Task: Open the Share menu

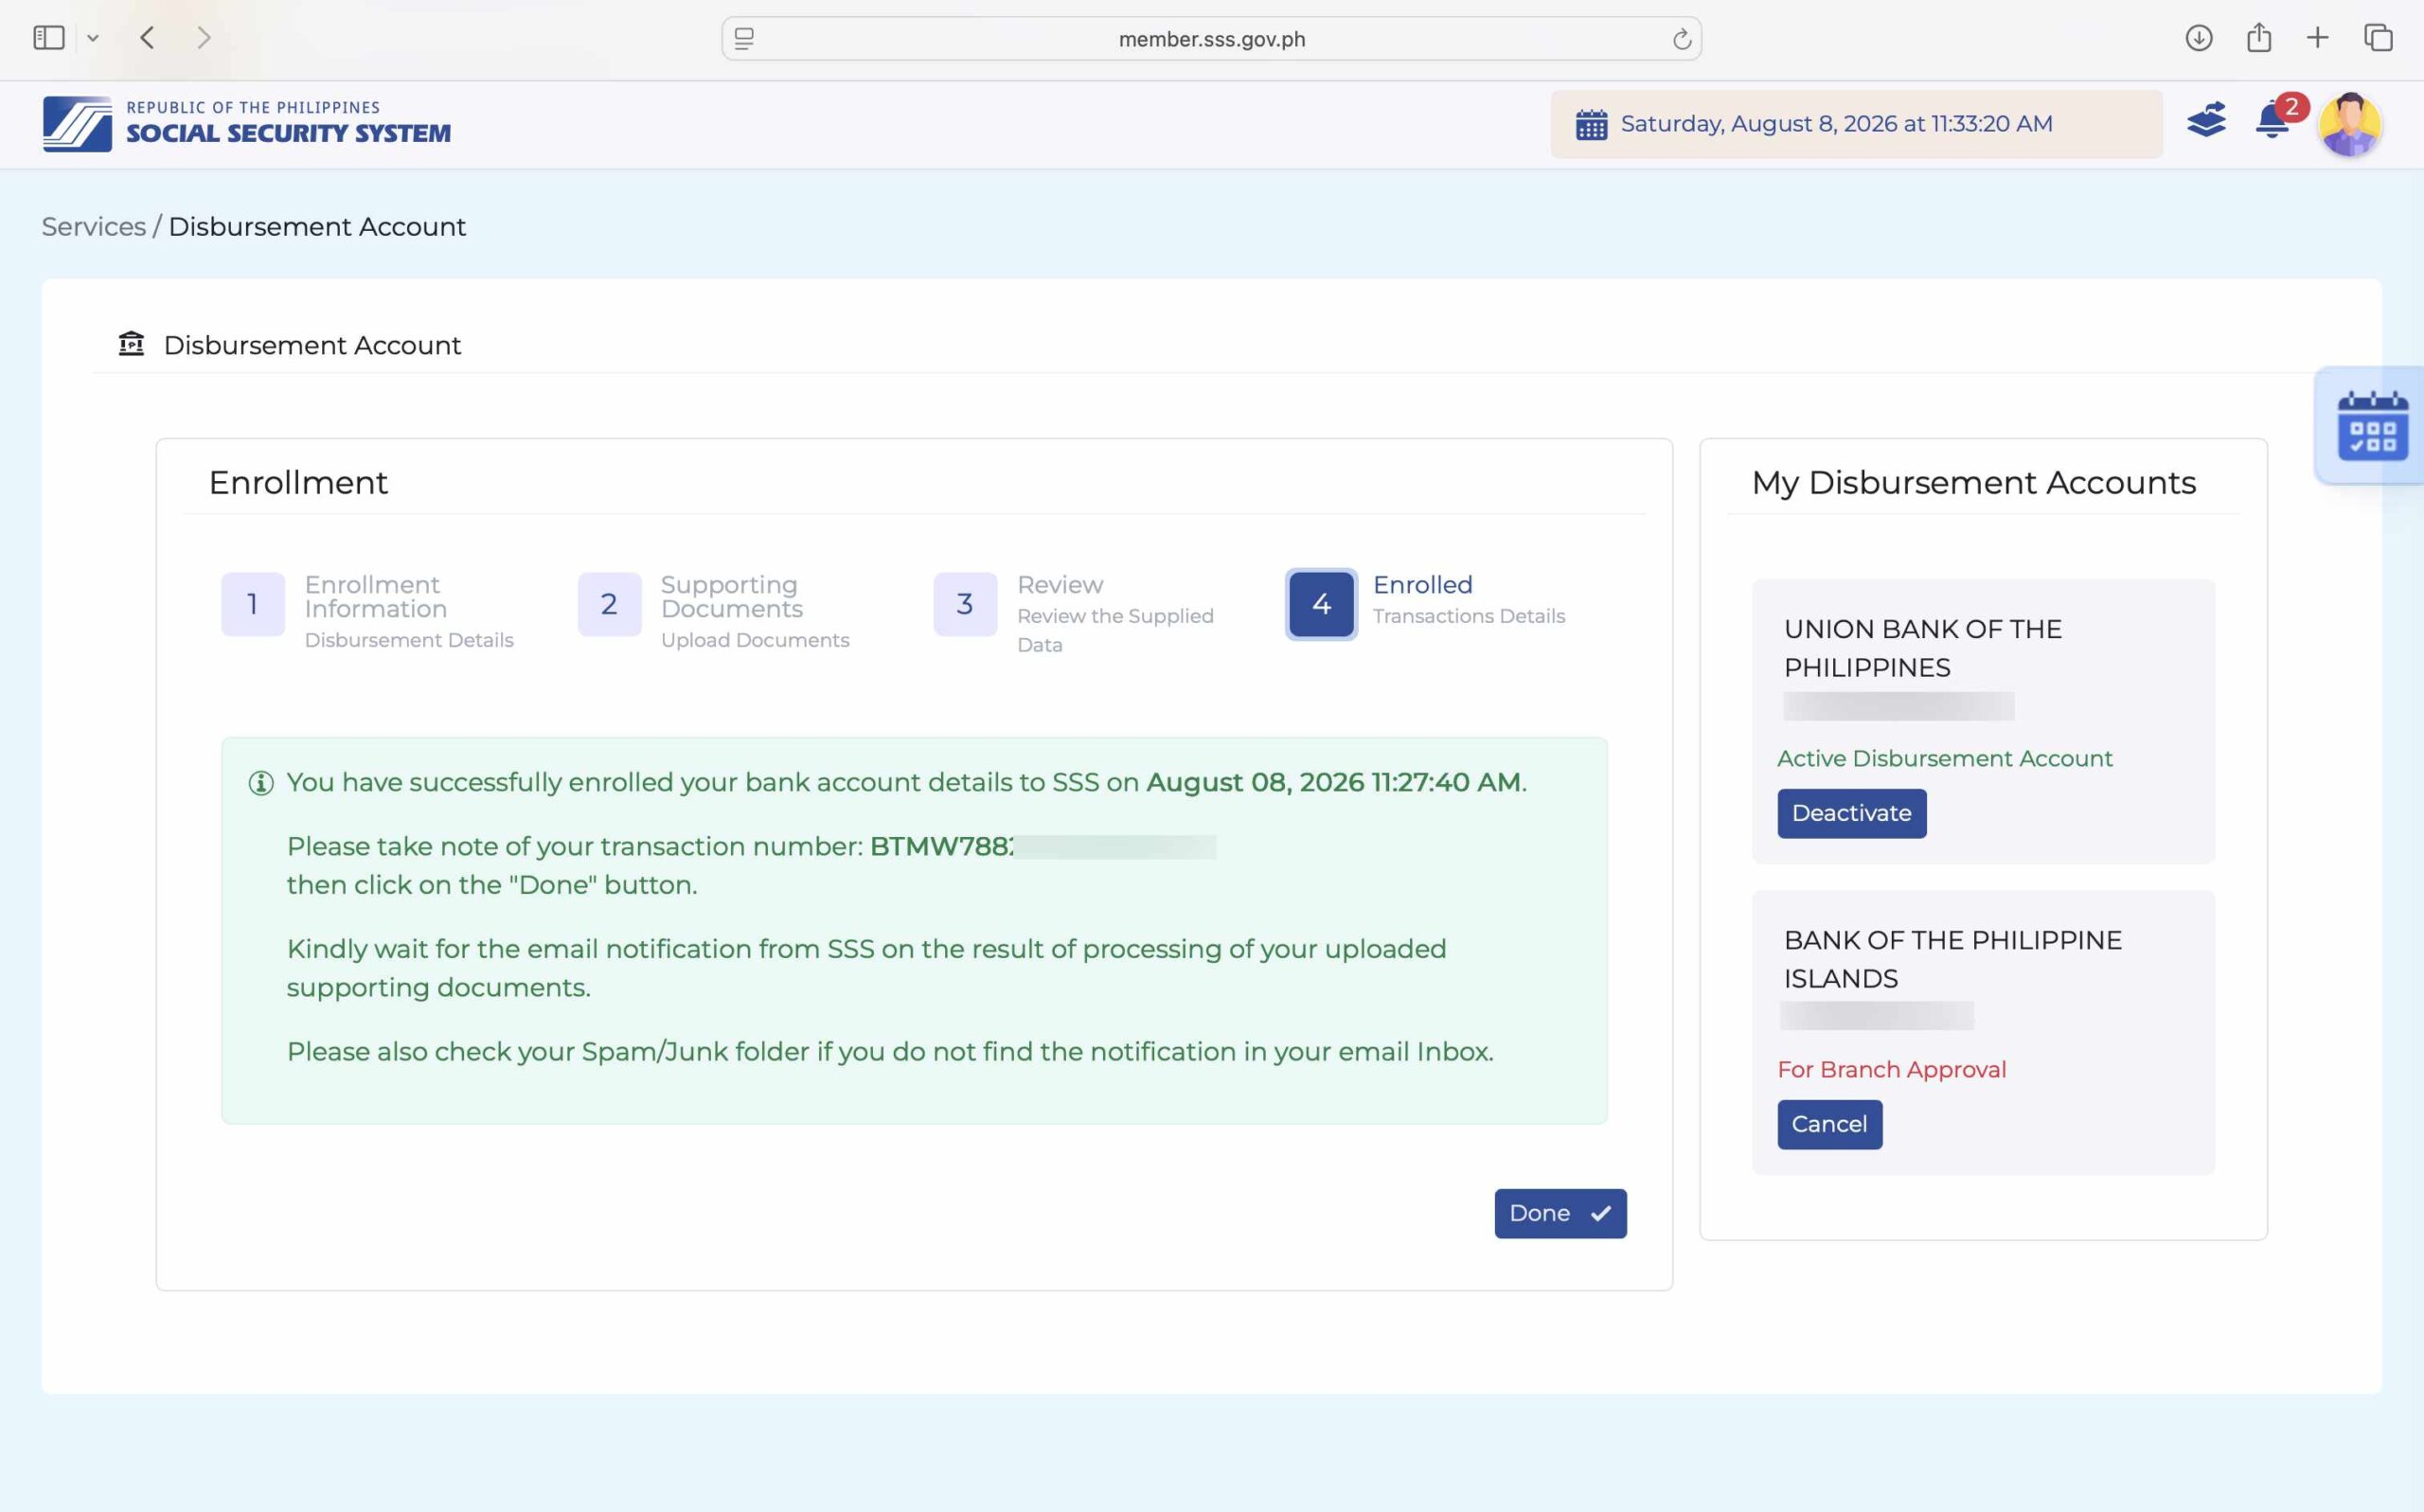Action: pyautogui.click(x=2258, y=38)
